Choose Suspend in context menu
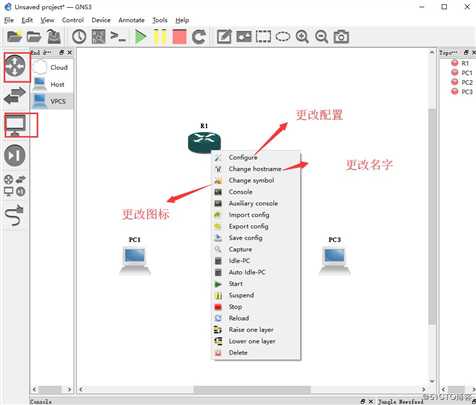 256,295
